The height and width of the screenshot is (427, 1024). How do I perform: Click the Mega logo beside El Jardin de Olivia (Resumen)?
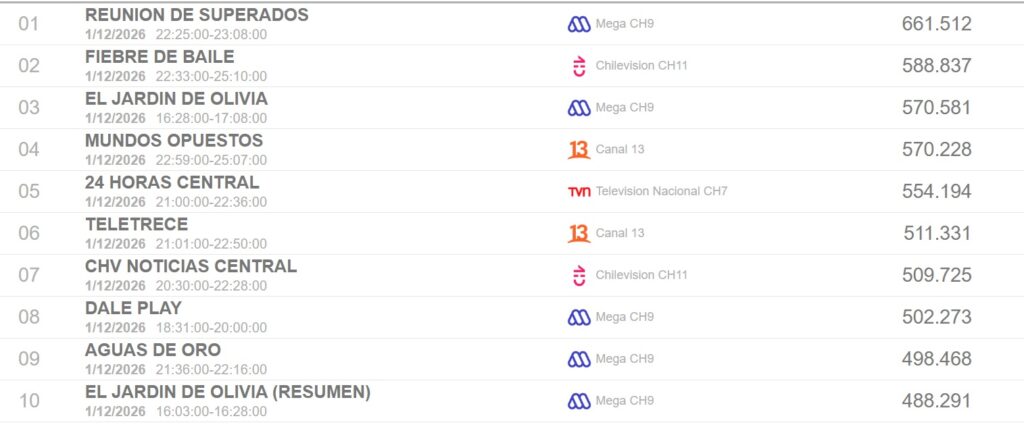coord(579,401)
